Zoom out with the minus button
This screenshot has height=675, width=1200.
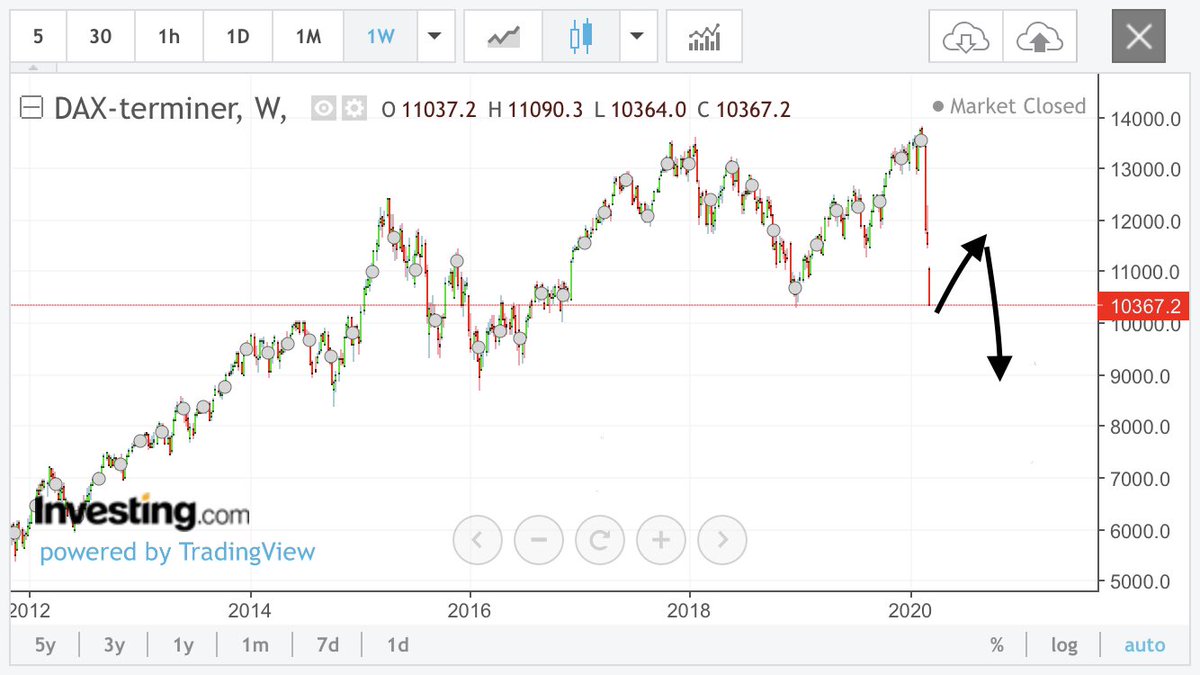(x=539, y=541)
